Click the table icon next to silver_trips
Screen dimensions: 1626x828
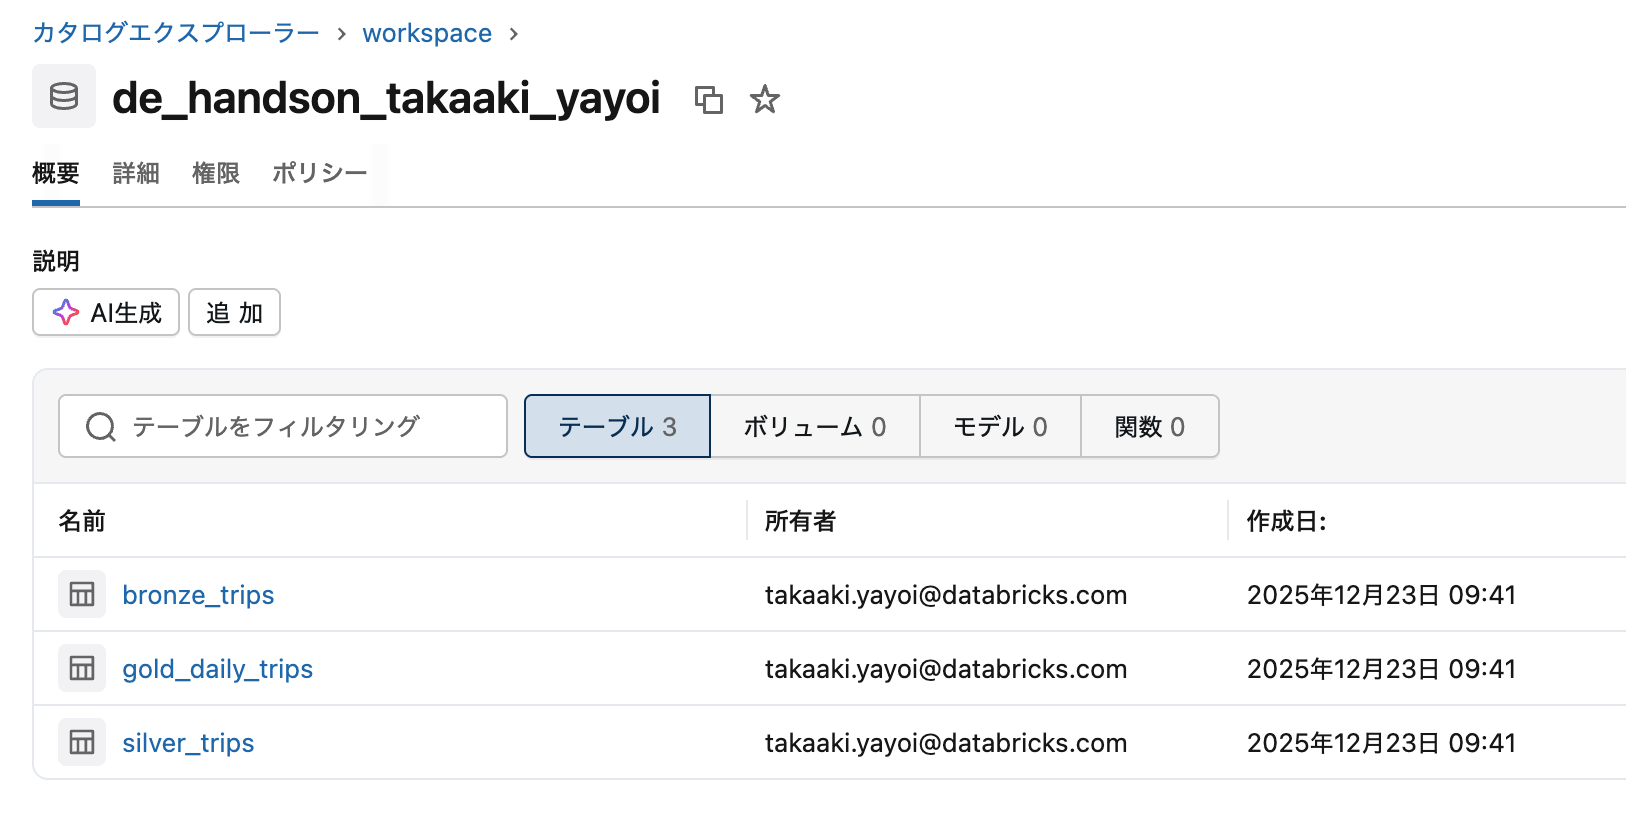pos(81,742)
